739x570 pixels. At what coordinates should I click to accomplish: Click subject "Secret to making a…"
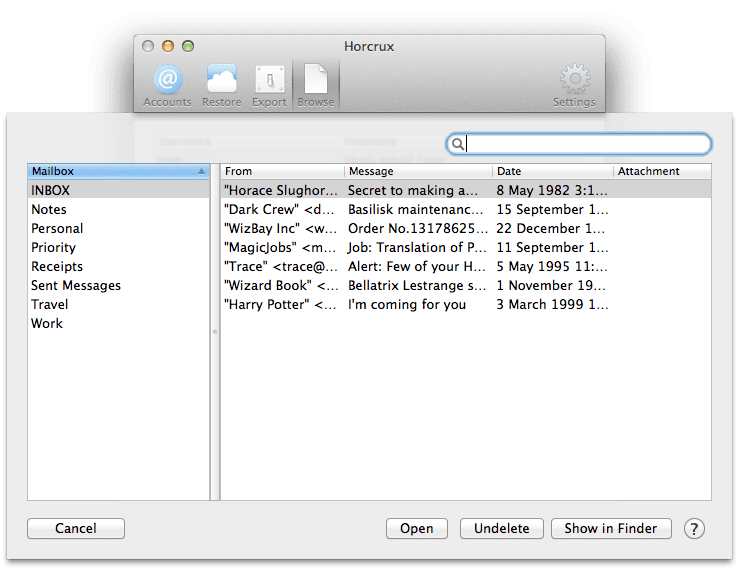(x=413, y=190)
